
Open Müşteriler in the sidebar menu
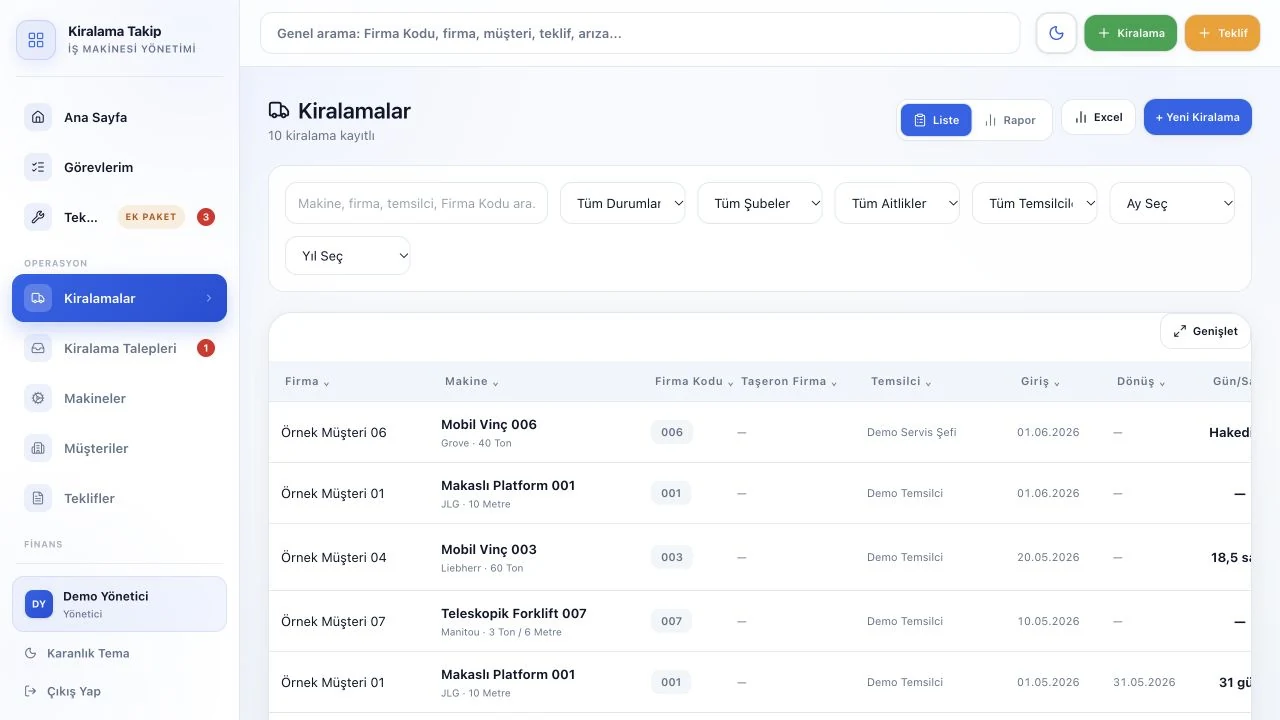120,448
